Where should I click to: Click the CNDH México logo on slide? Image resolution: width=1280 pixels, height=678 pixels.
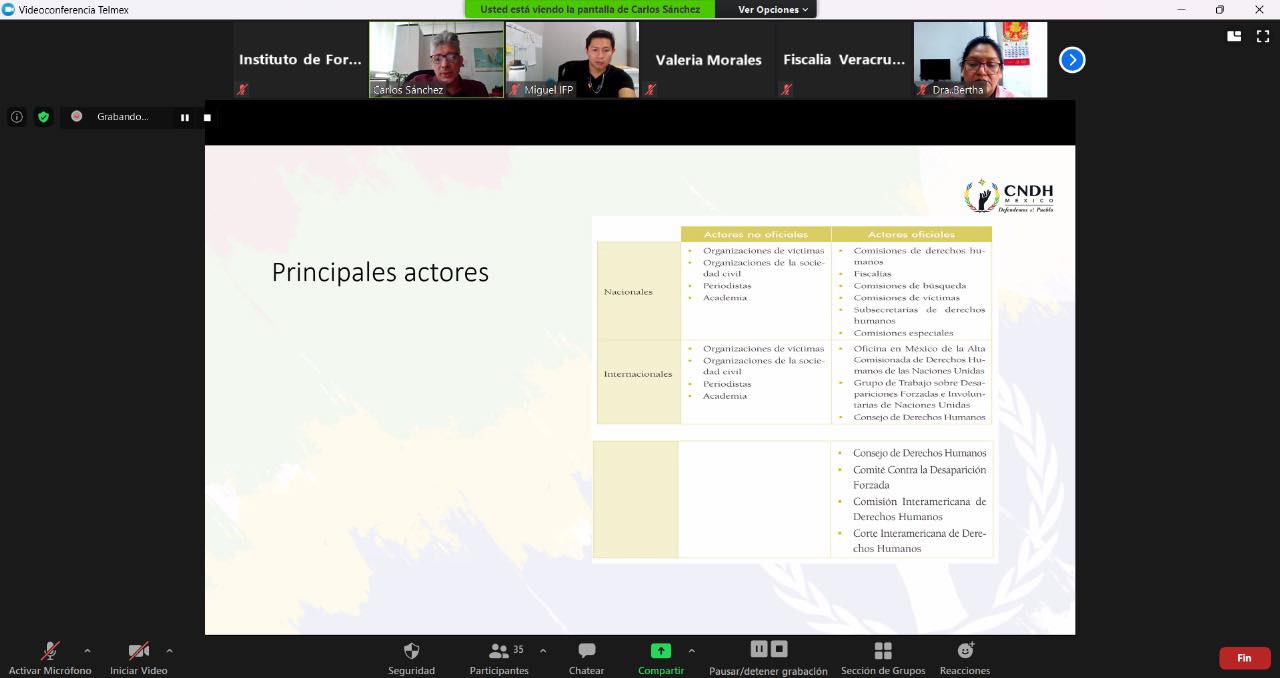[1009, 196]
